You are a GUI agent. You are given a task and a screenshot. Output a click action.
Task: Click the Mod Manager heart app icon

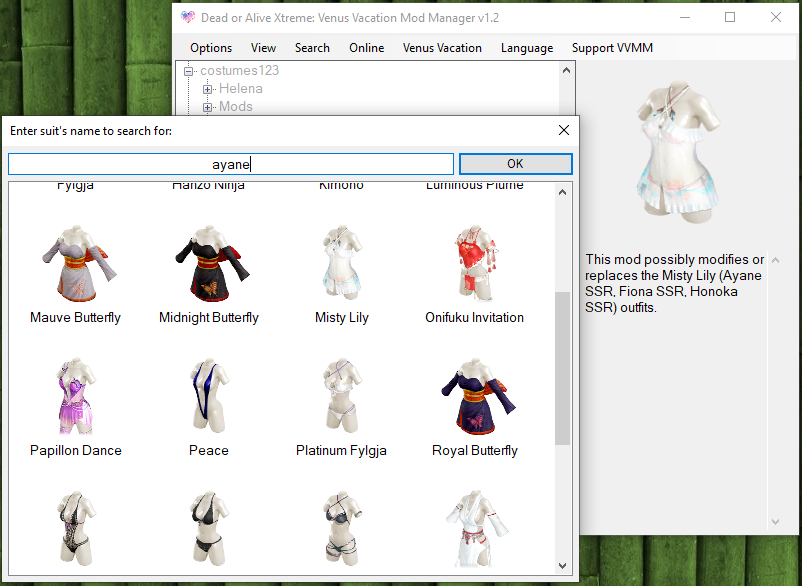coord(188,17)
